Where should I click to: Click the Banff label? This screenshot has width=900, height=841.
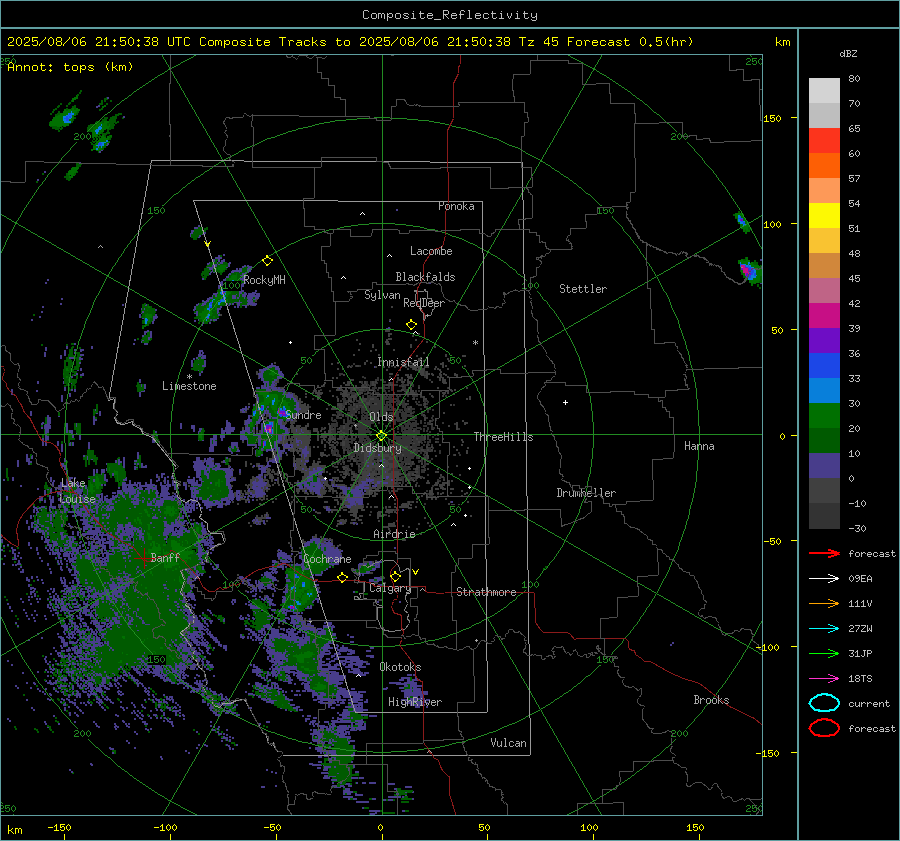[165, 558]
